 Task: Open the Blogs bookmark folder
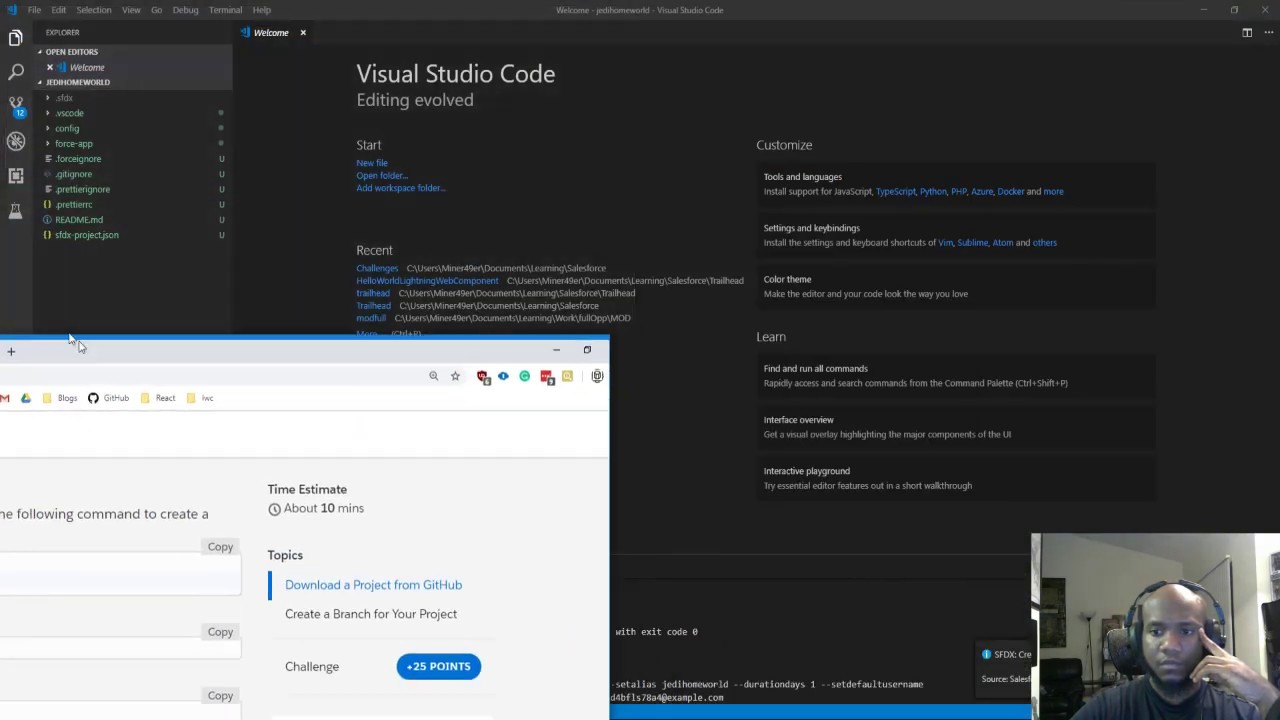point(60,398)
